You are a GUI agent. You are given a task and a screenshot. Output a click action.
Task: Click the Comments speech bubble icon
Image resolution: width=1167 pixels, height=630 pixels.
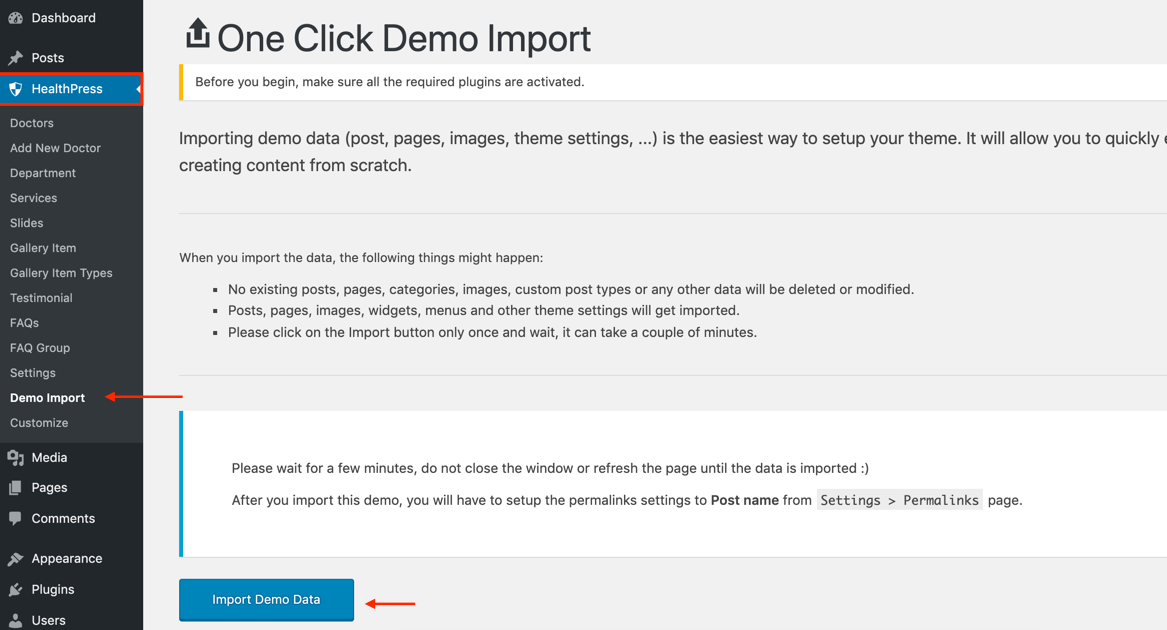point(16,519)
